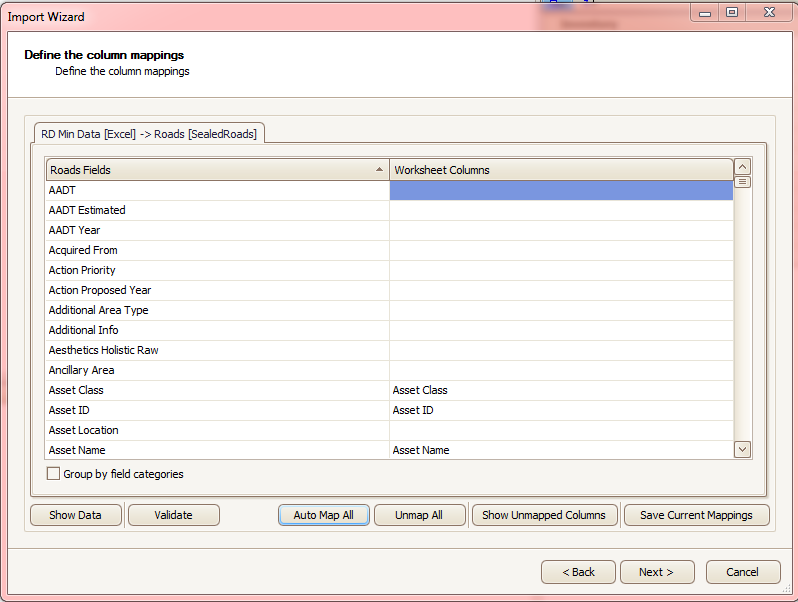Image resolution: width=798 pixels, height=602 pixels.
Task: Show Unmapped Columns button
Action: pyautogui.click(x=544, y=515)
